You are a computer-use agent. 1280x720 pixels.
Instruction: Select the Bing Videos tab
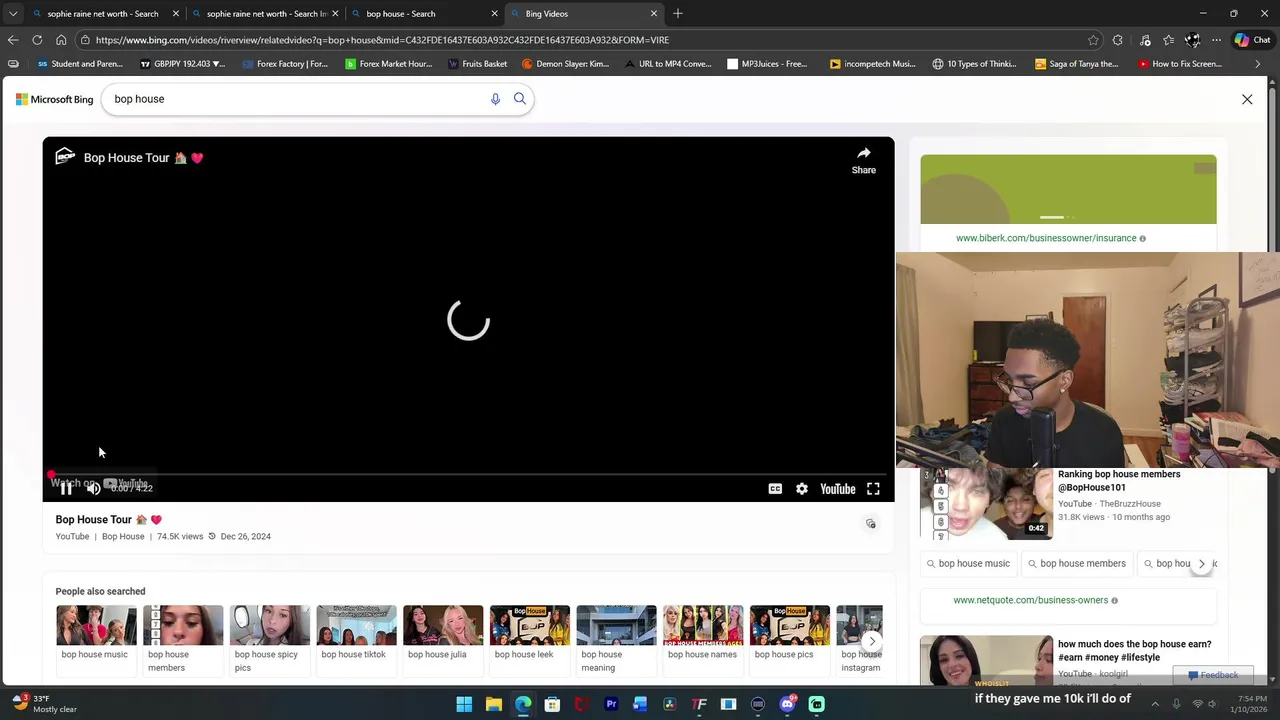click(585, 14)
